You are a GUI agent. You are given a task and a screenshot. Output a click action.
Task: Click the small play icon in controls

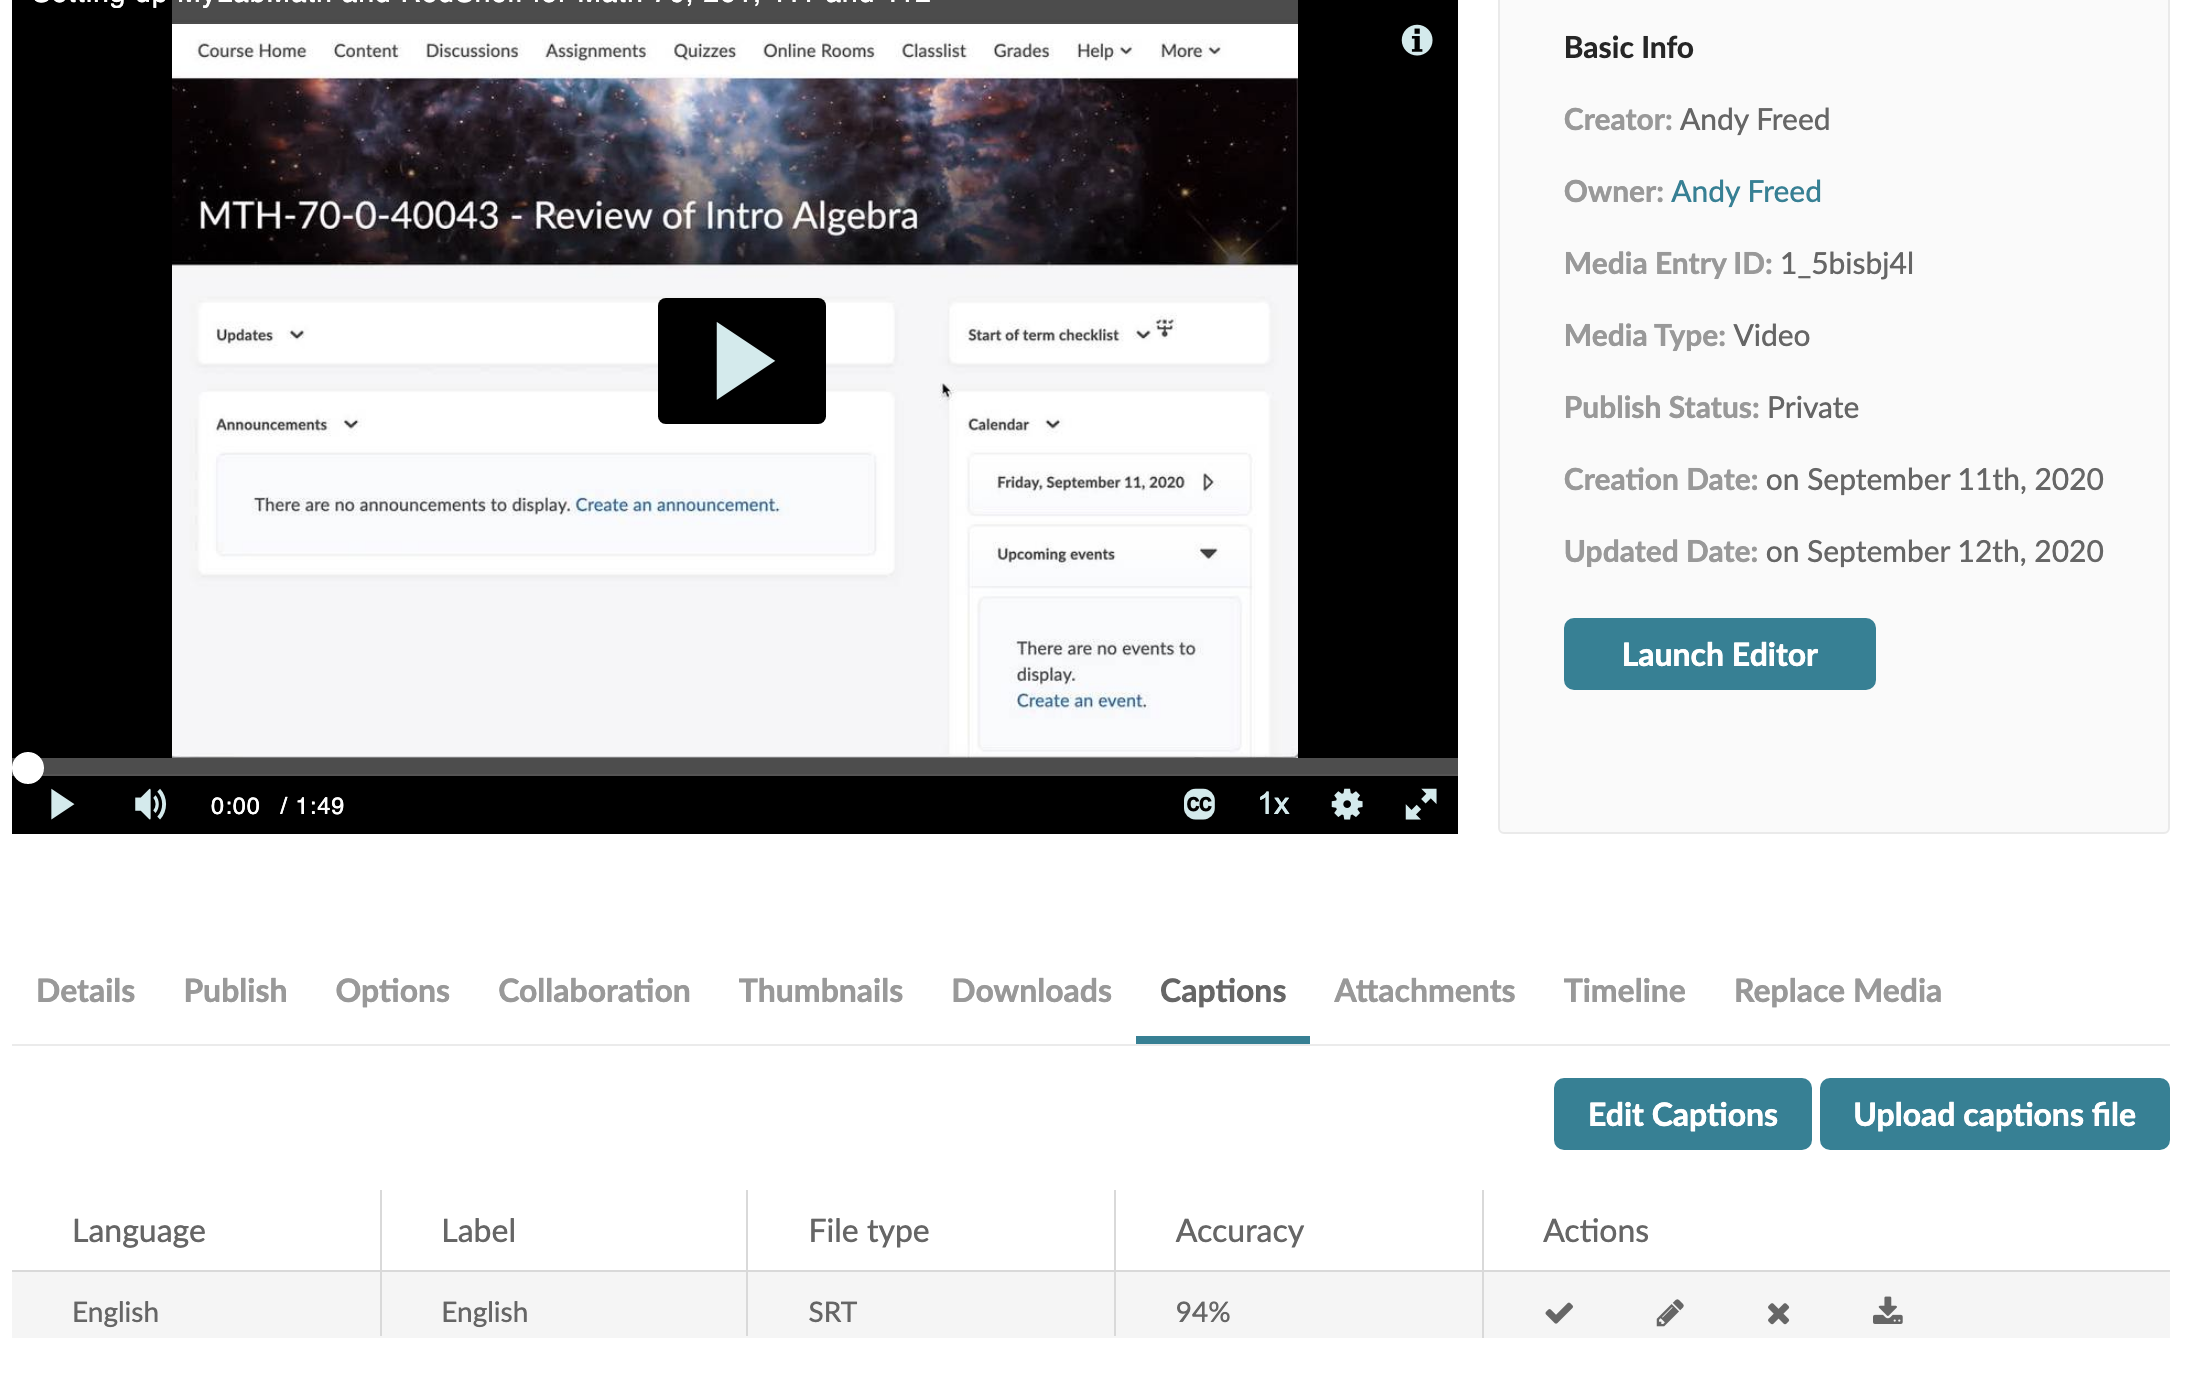point(61,805)
